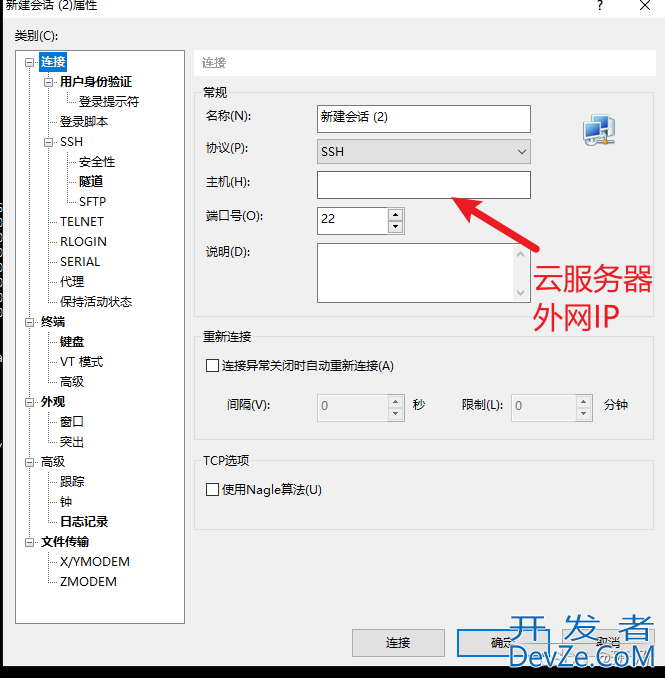Select 突出 under 外观
Image resolution: width=665 pixels, height=678 pixels.
pos(72,441)
